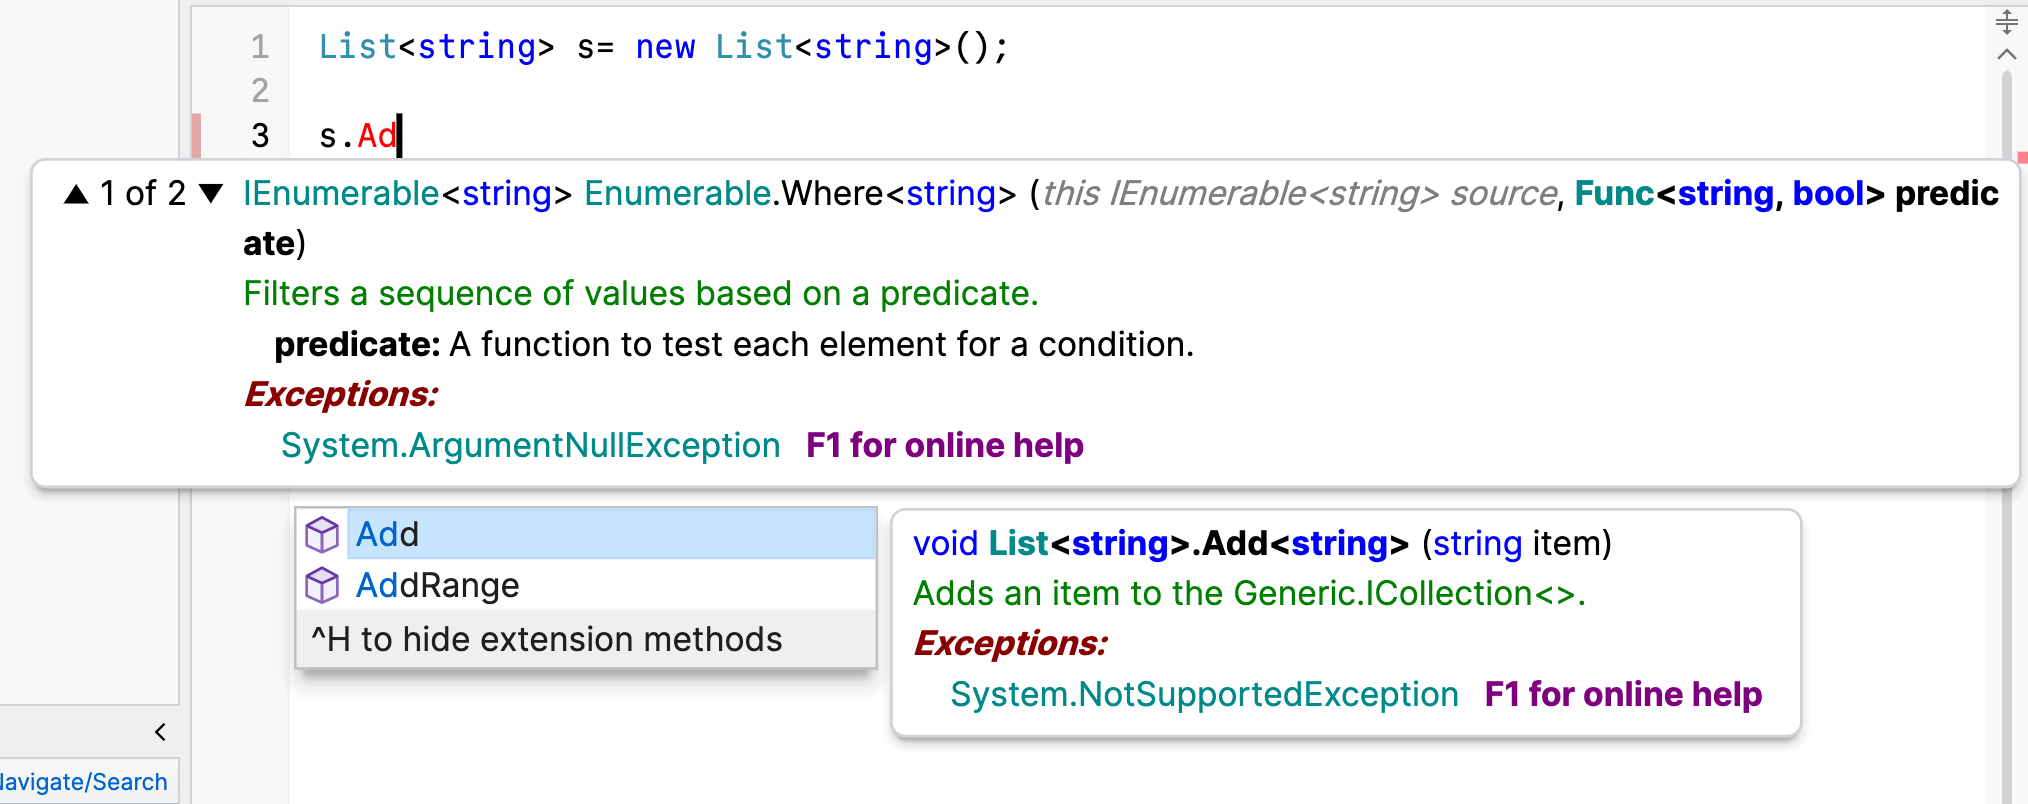
Task: Click the red error marker on scrollbar
Action: (x=2022, y=157)
